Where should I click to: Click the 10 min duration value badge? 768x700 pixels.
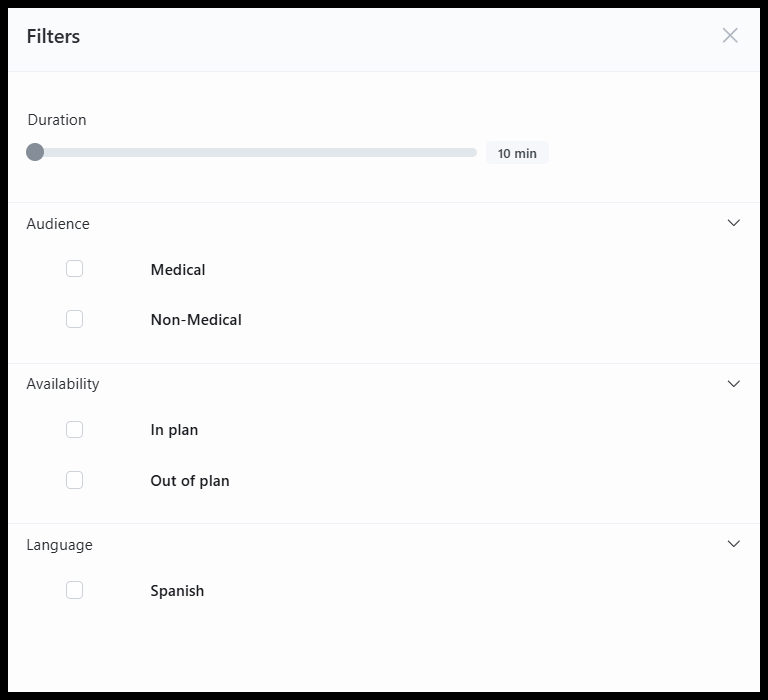517,153
